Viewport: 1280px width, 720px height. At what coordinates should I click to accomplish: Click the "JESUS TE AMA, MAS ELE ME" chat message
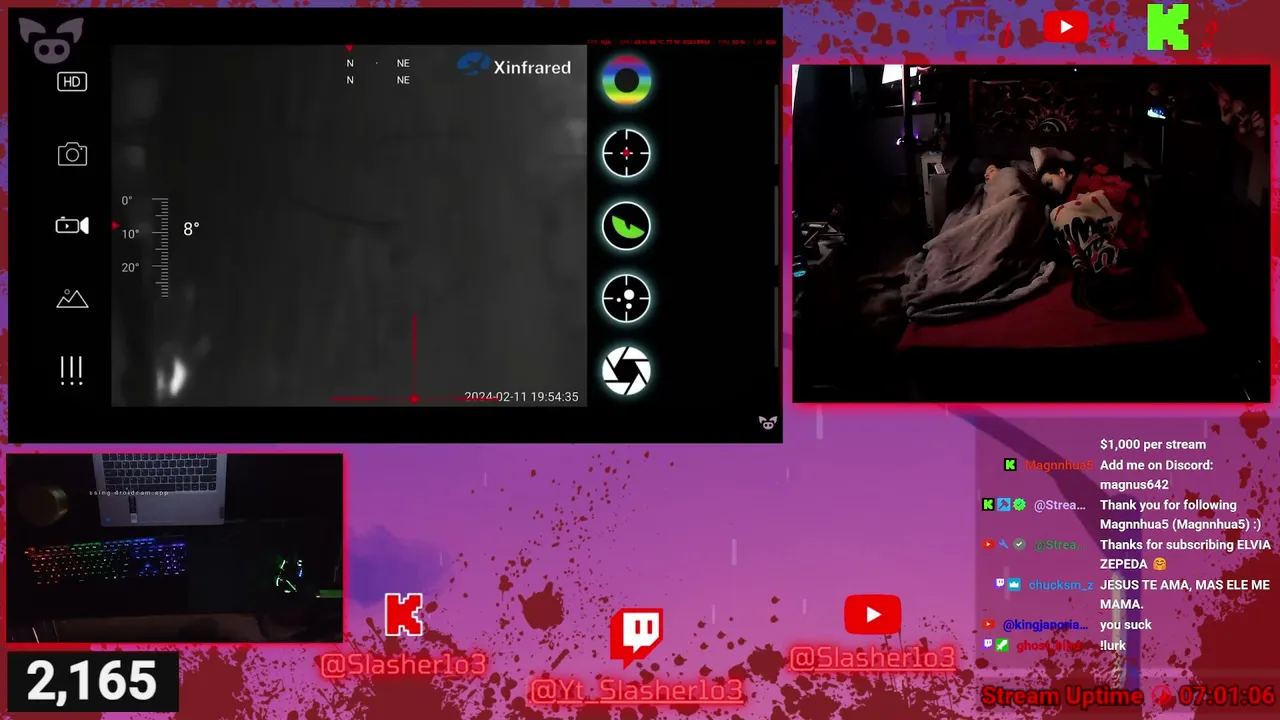tap(1185, 585)
